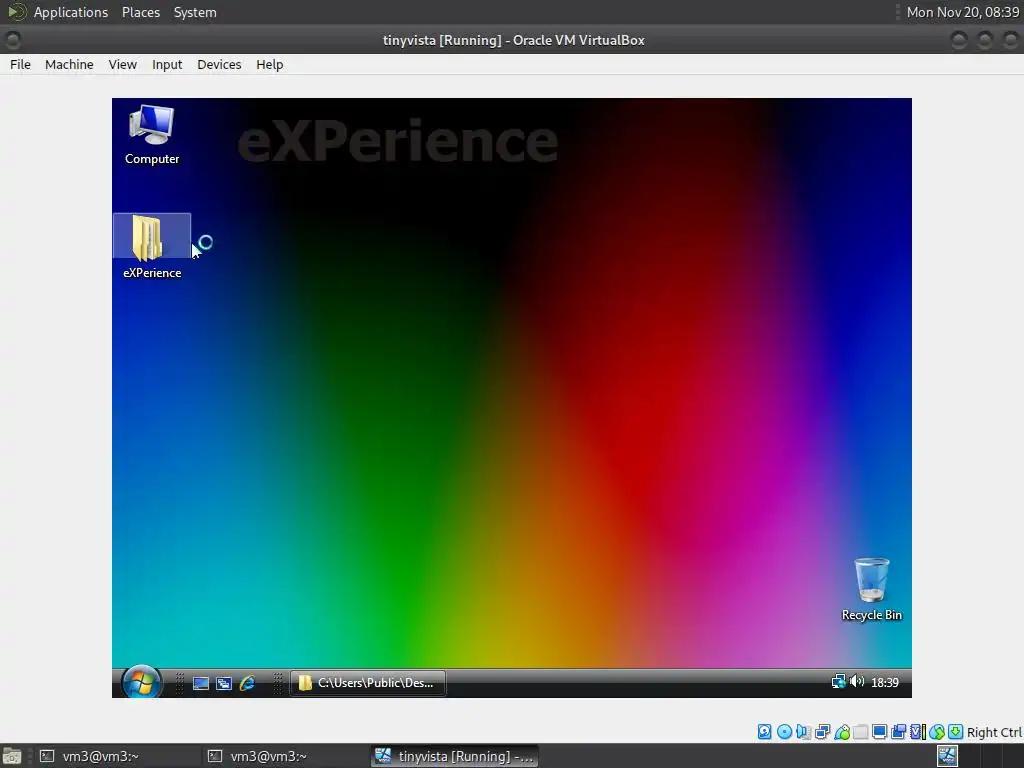Image resolution: width=1024 pixels, height=768 pixels.
Task: Click the hard disk activity indicator
Action: (765, 732)
